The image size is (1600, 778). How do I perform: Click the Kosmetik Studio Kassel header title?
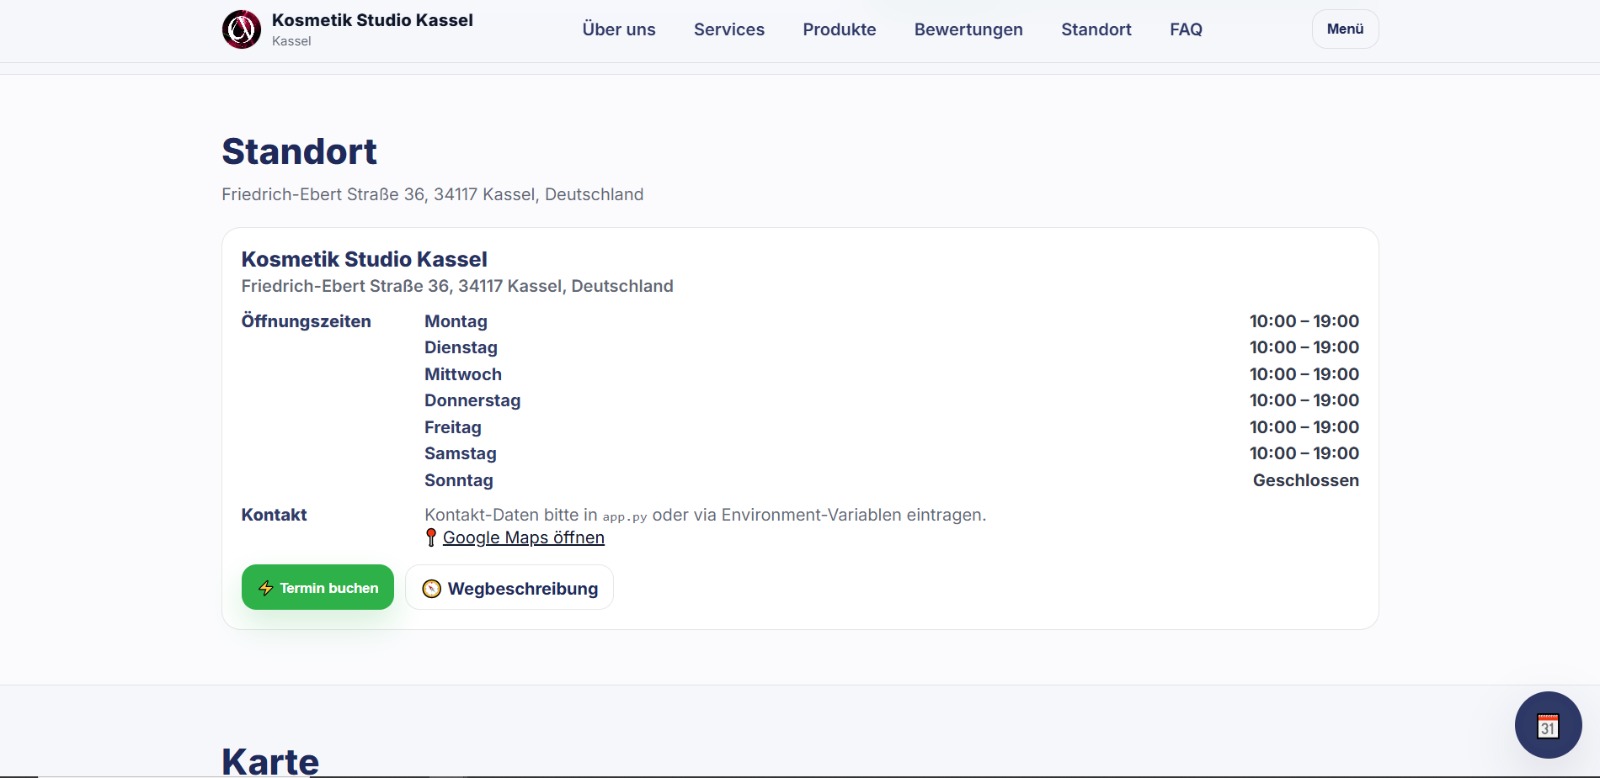click(372, 20)
